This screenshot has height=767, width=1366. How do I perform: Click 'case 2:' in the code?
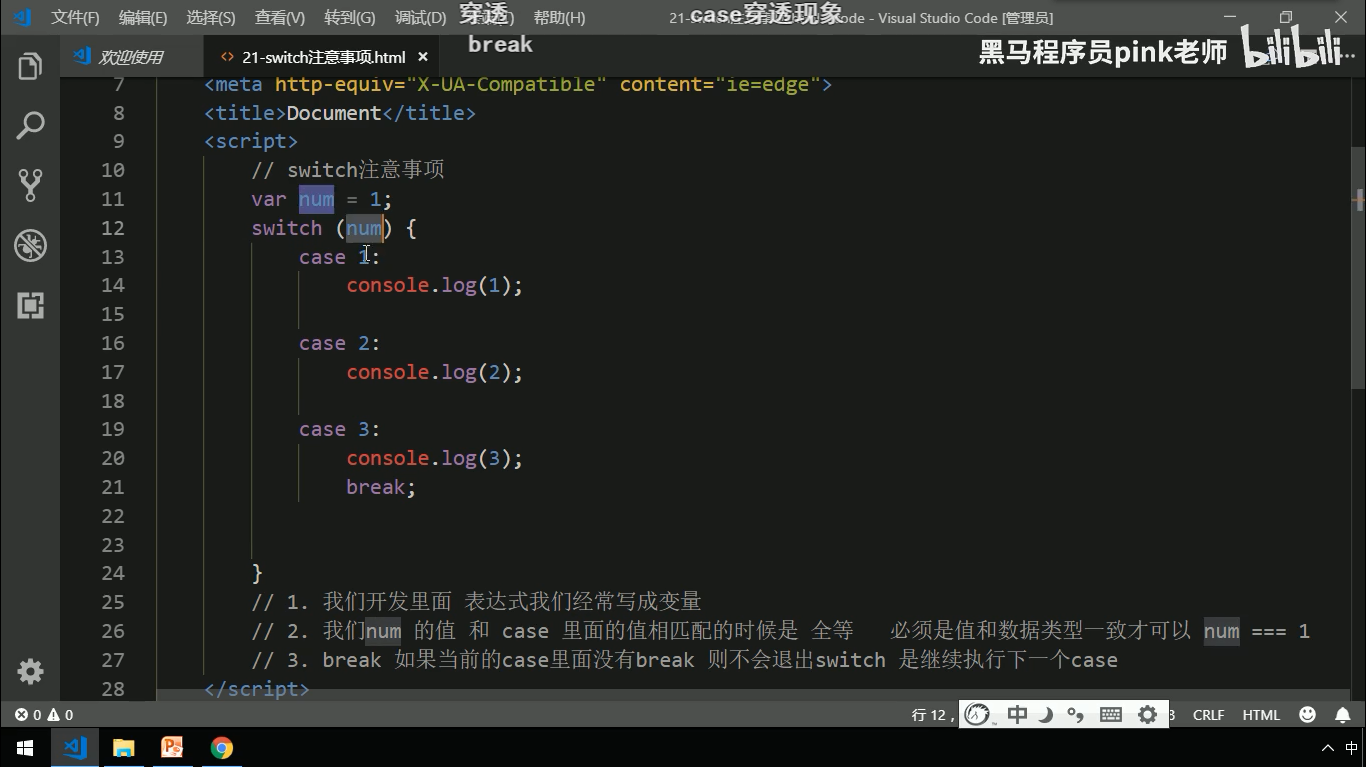point(339,343)
